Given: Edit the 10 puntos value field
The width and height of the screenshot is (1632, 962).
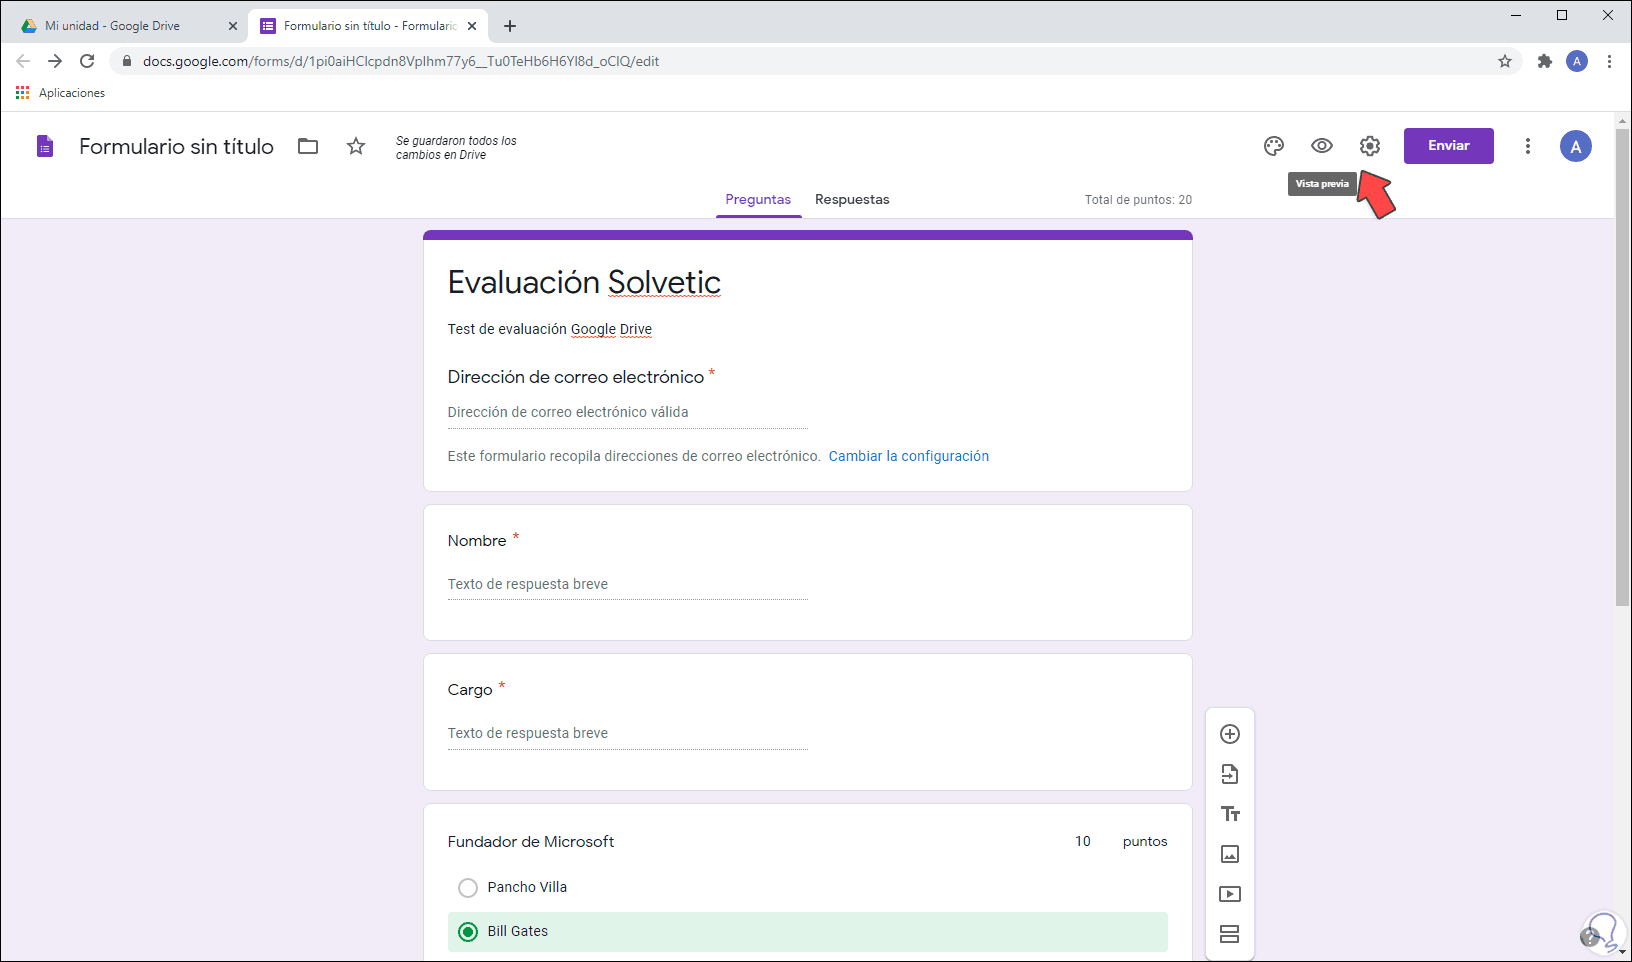Looking at the screenshot, I should point(1083,842).
